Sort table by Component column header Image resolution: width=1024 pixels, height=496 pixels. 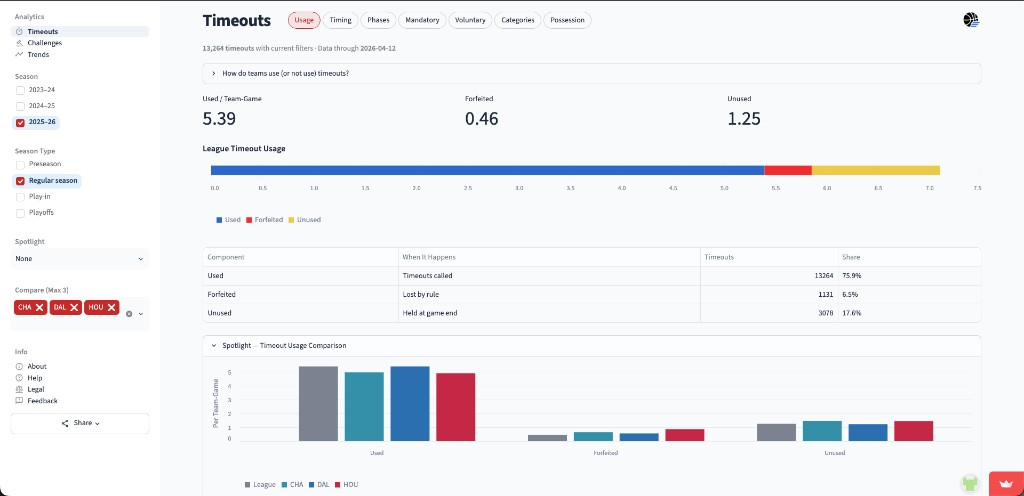click(x=300, y=257)
